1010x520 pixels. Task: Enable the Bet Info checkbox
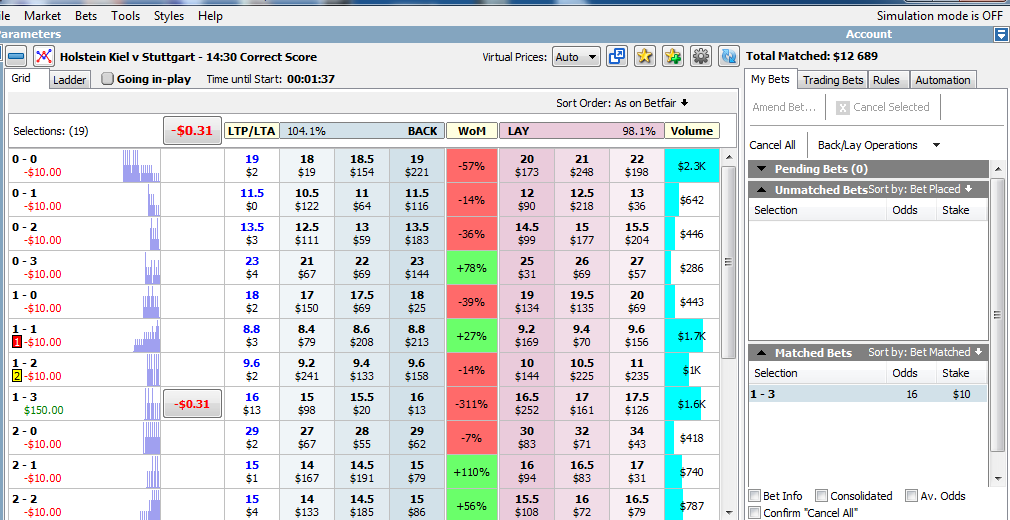point(754,496)
